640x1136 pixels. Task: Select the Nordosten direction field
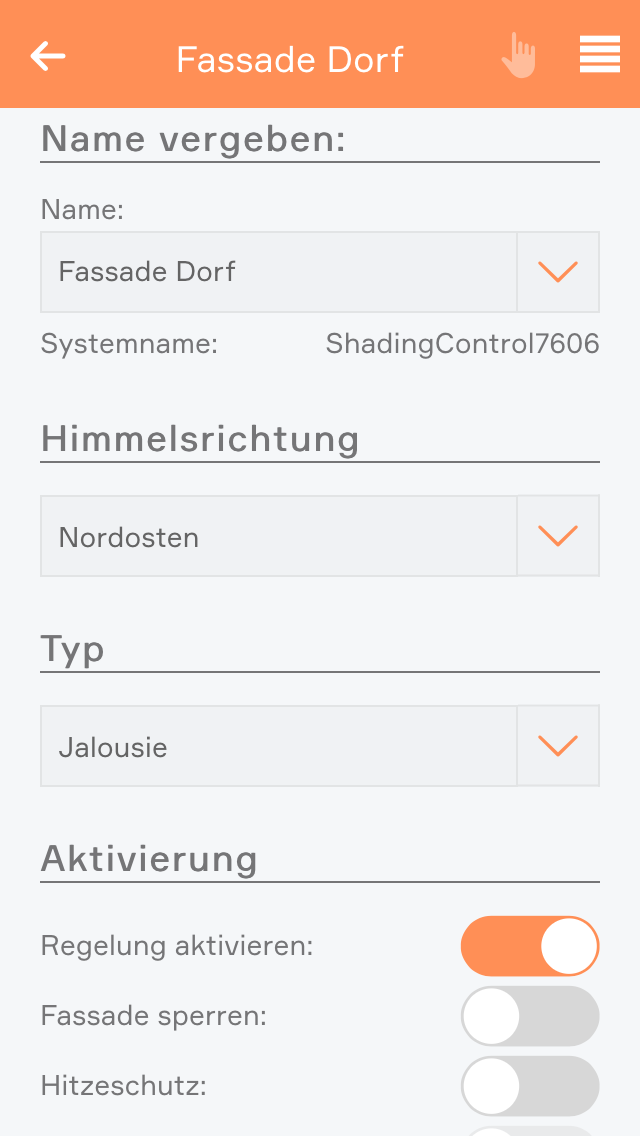(278, 536)
